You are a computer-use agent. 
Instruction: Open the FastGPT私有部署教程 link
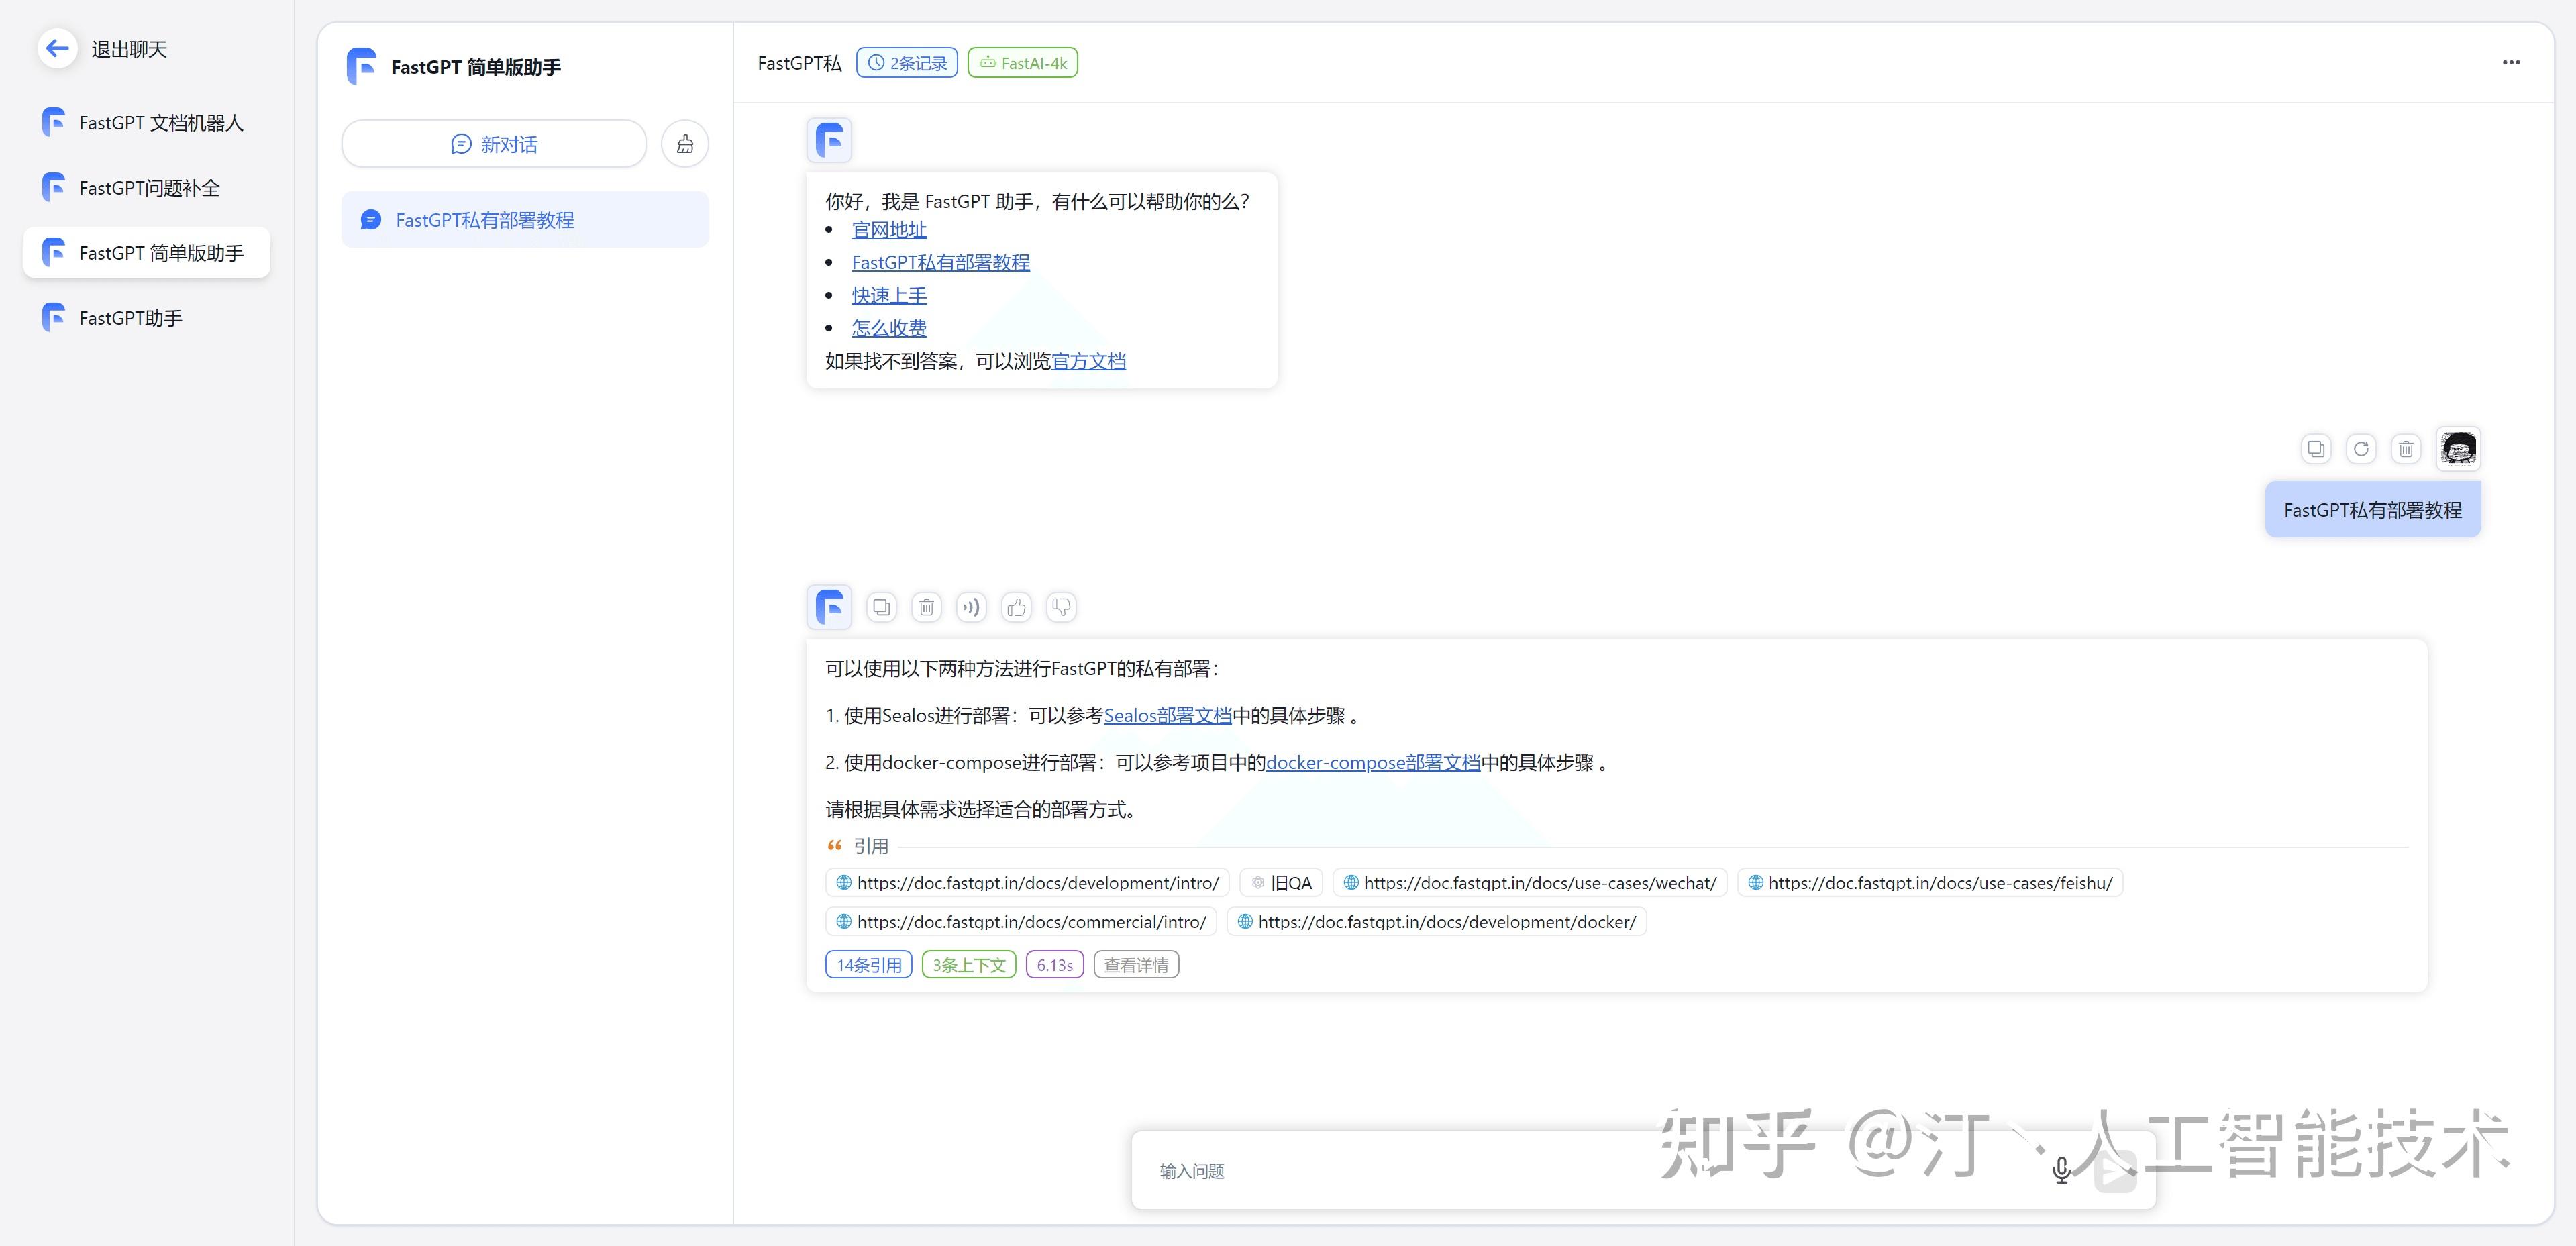point(940,262)
